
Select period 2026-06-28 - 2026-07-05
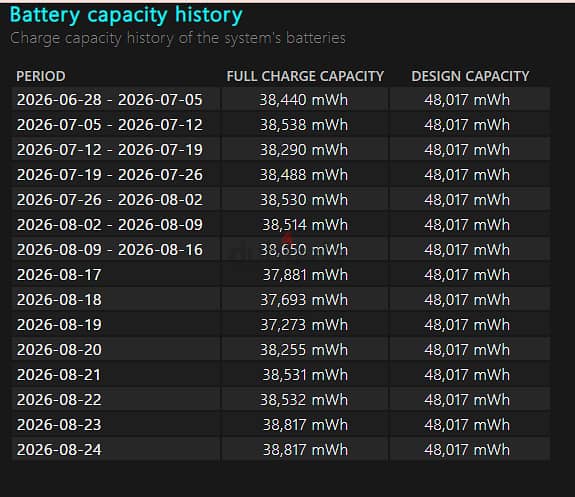pos(109,100)
